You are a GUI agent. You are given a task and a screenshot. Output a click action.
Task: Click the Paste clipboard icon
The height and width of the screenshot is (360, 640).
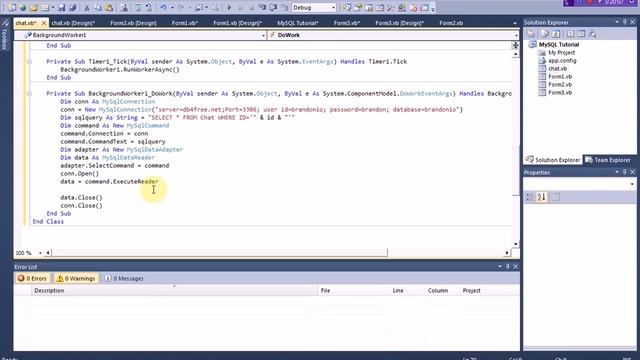(x=109, y=8)
